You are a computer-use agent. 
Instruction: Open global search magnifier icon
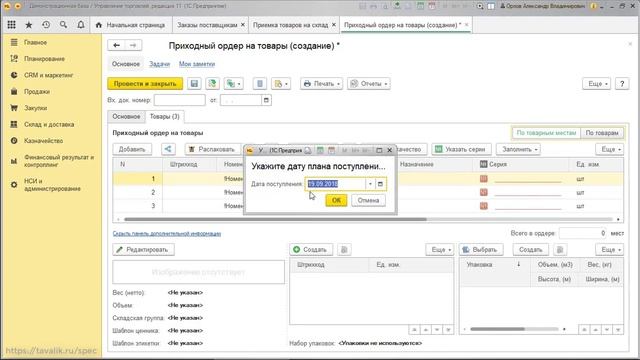point(63,25)
